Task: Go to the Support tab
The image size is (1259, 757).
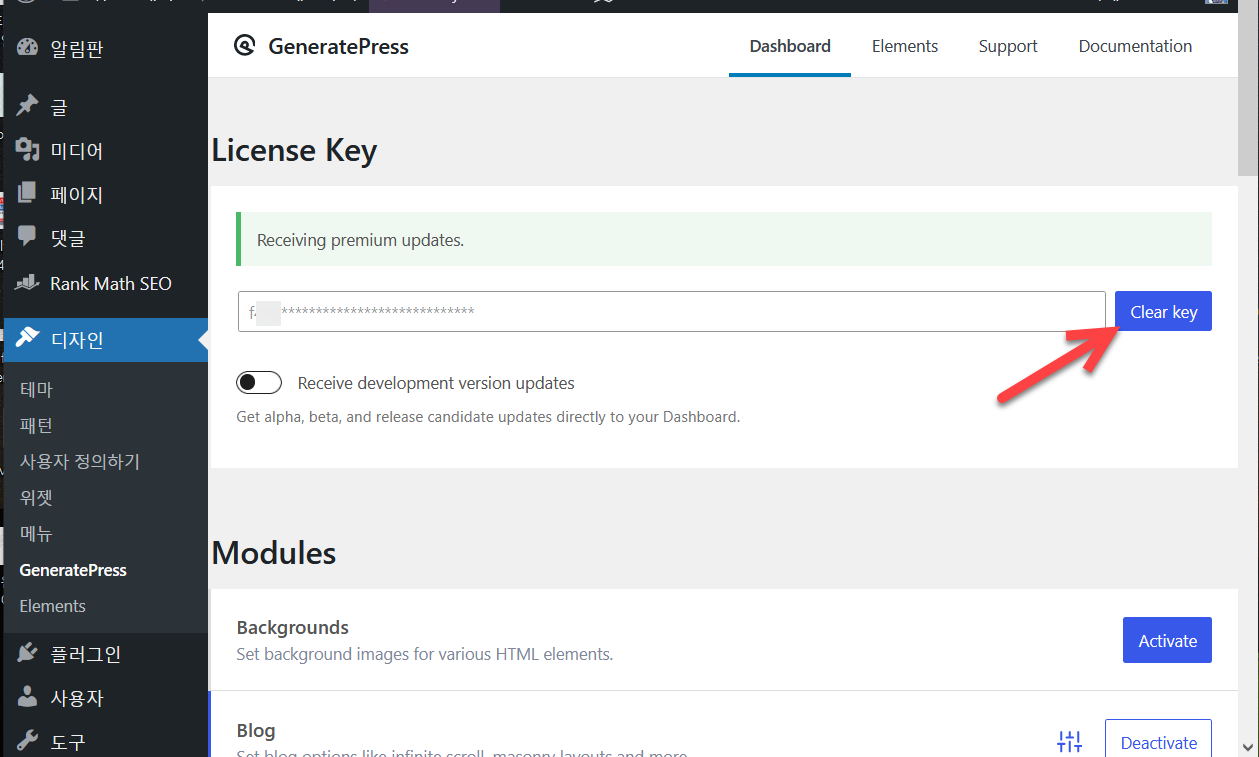Action: [1008, 46]
